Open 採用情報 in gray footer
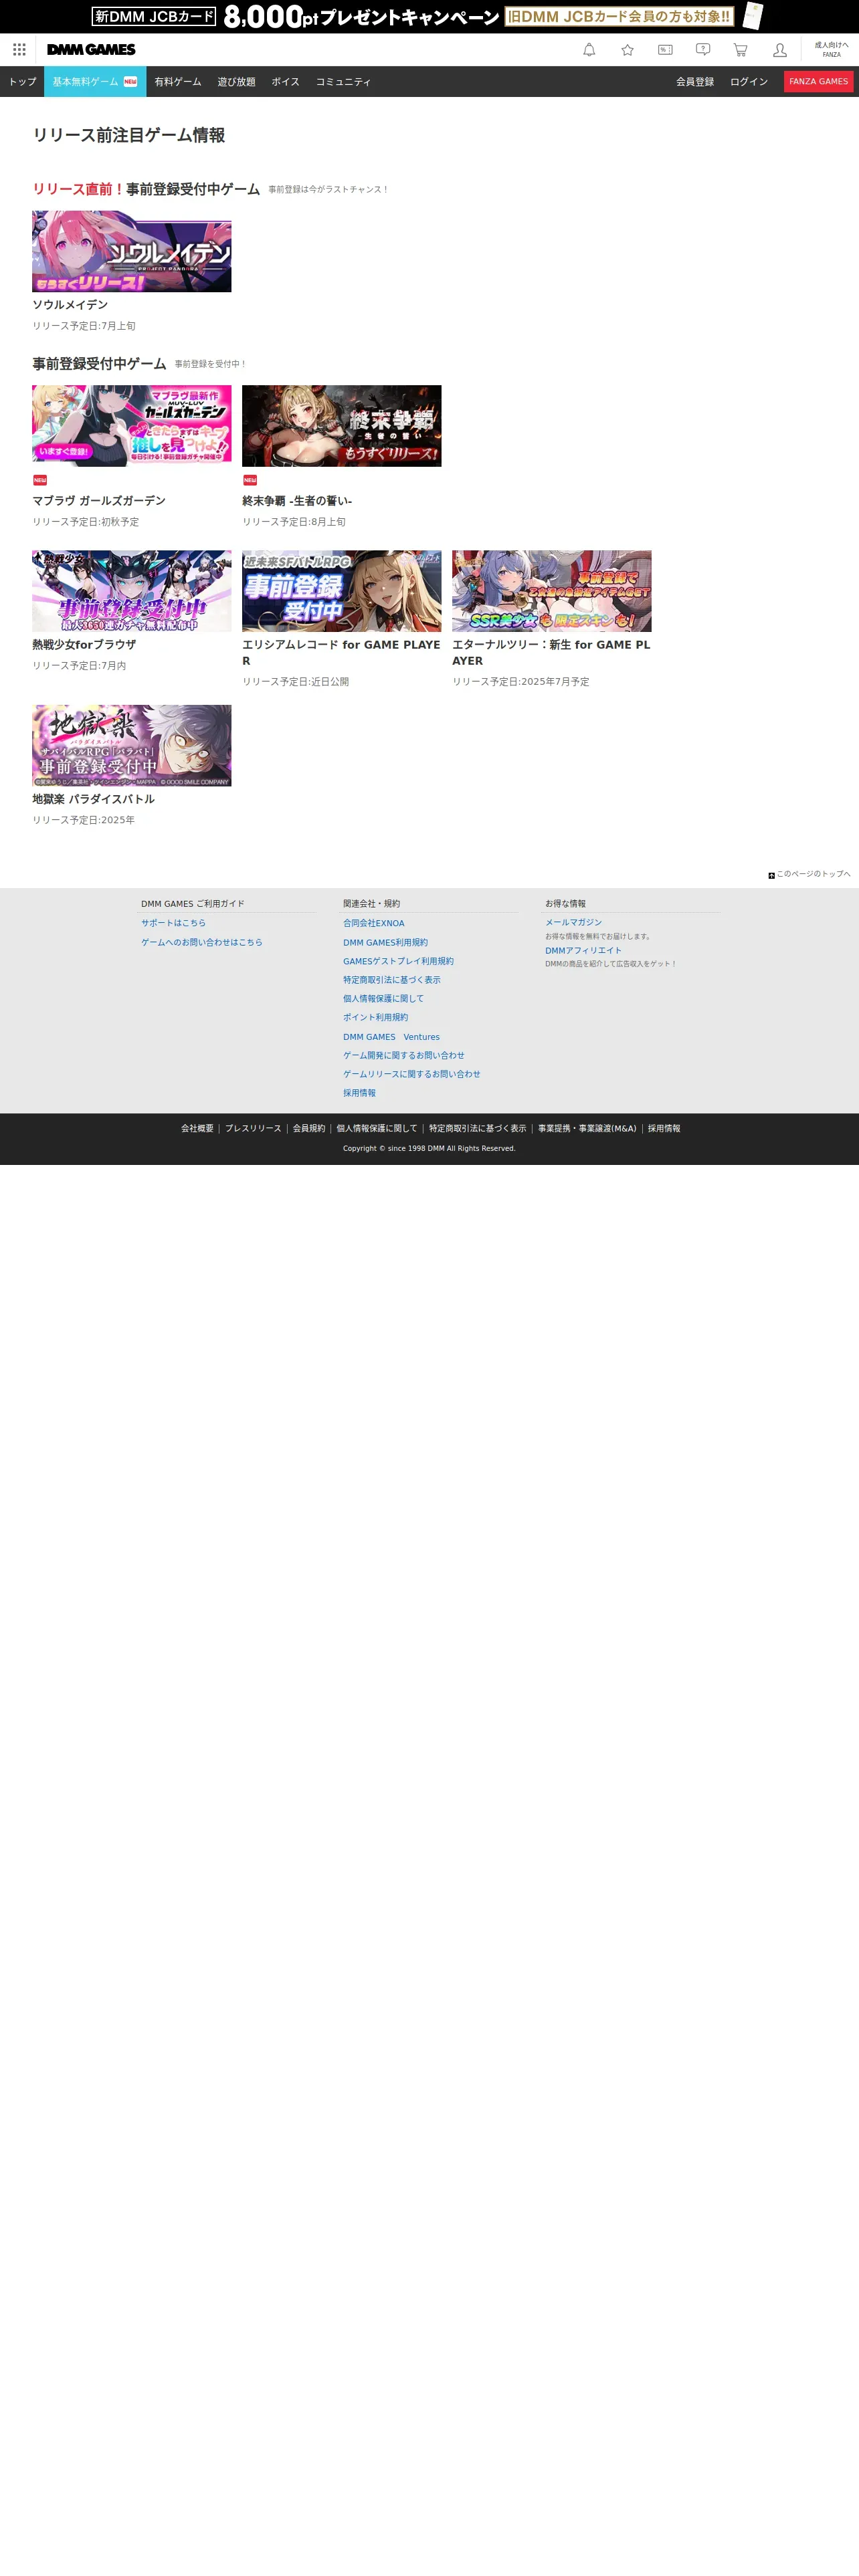The image size is (859, 2576). click(359, 1093)
